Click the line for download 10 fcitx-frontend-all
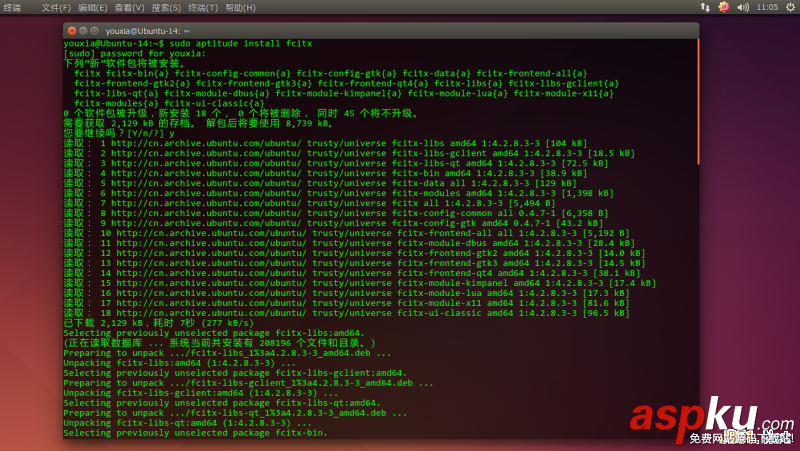Viewport: 800px width, 451px height. click(x=346, y=233)
